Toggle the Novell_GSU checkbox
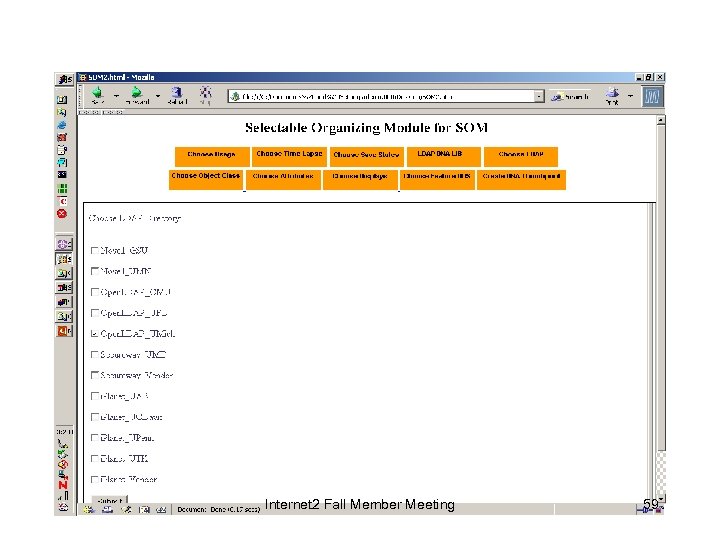This screenshot has height=540, width=720. pos(95,251)
